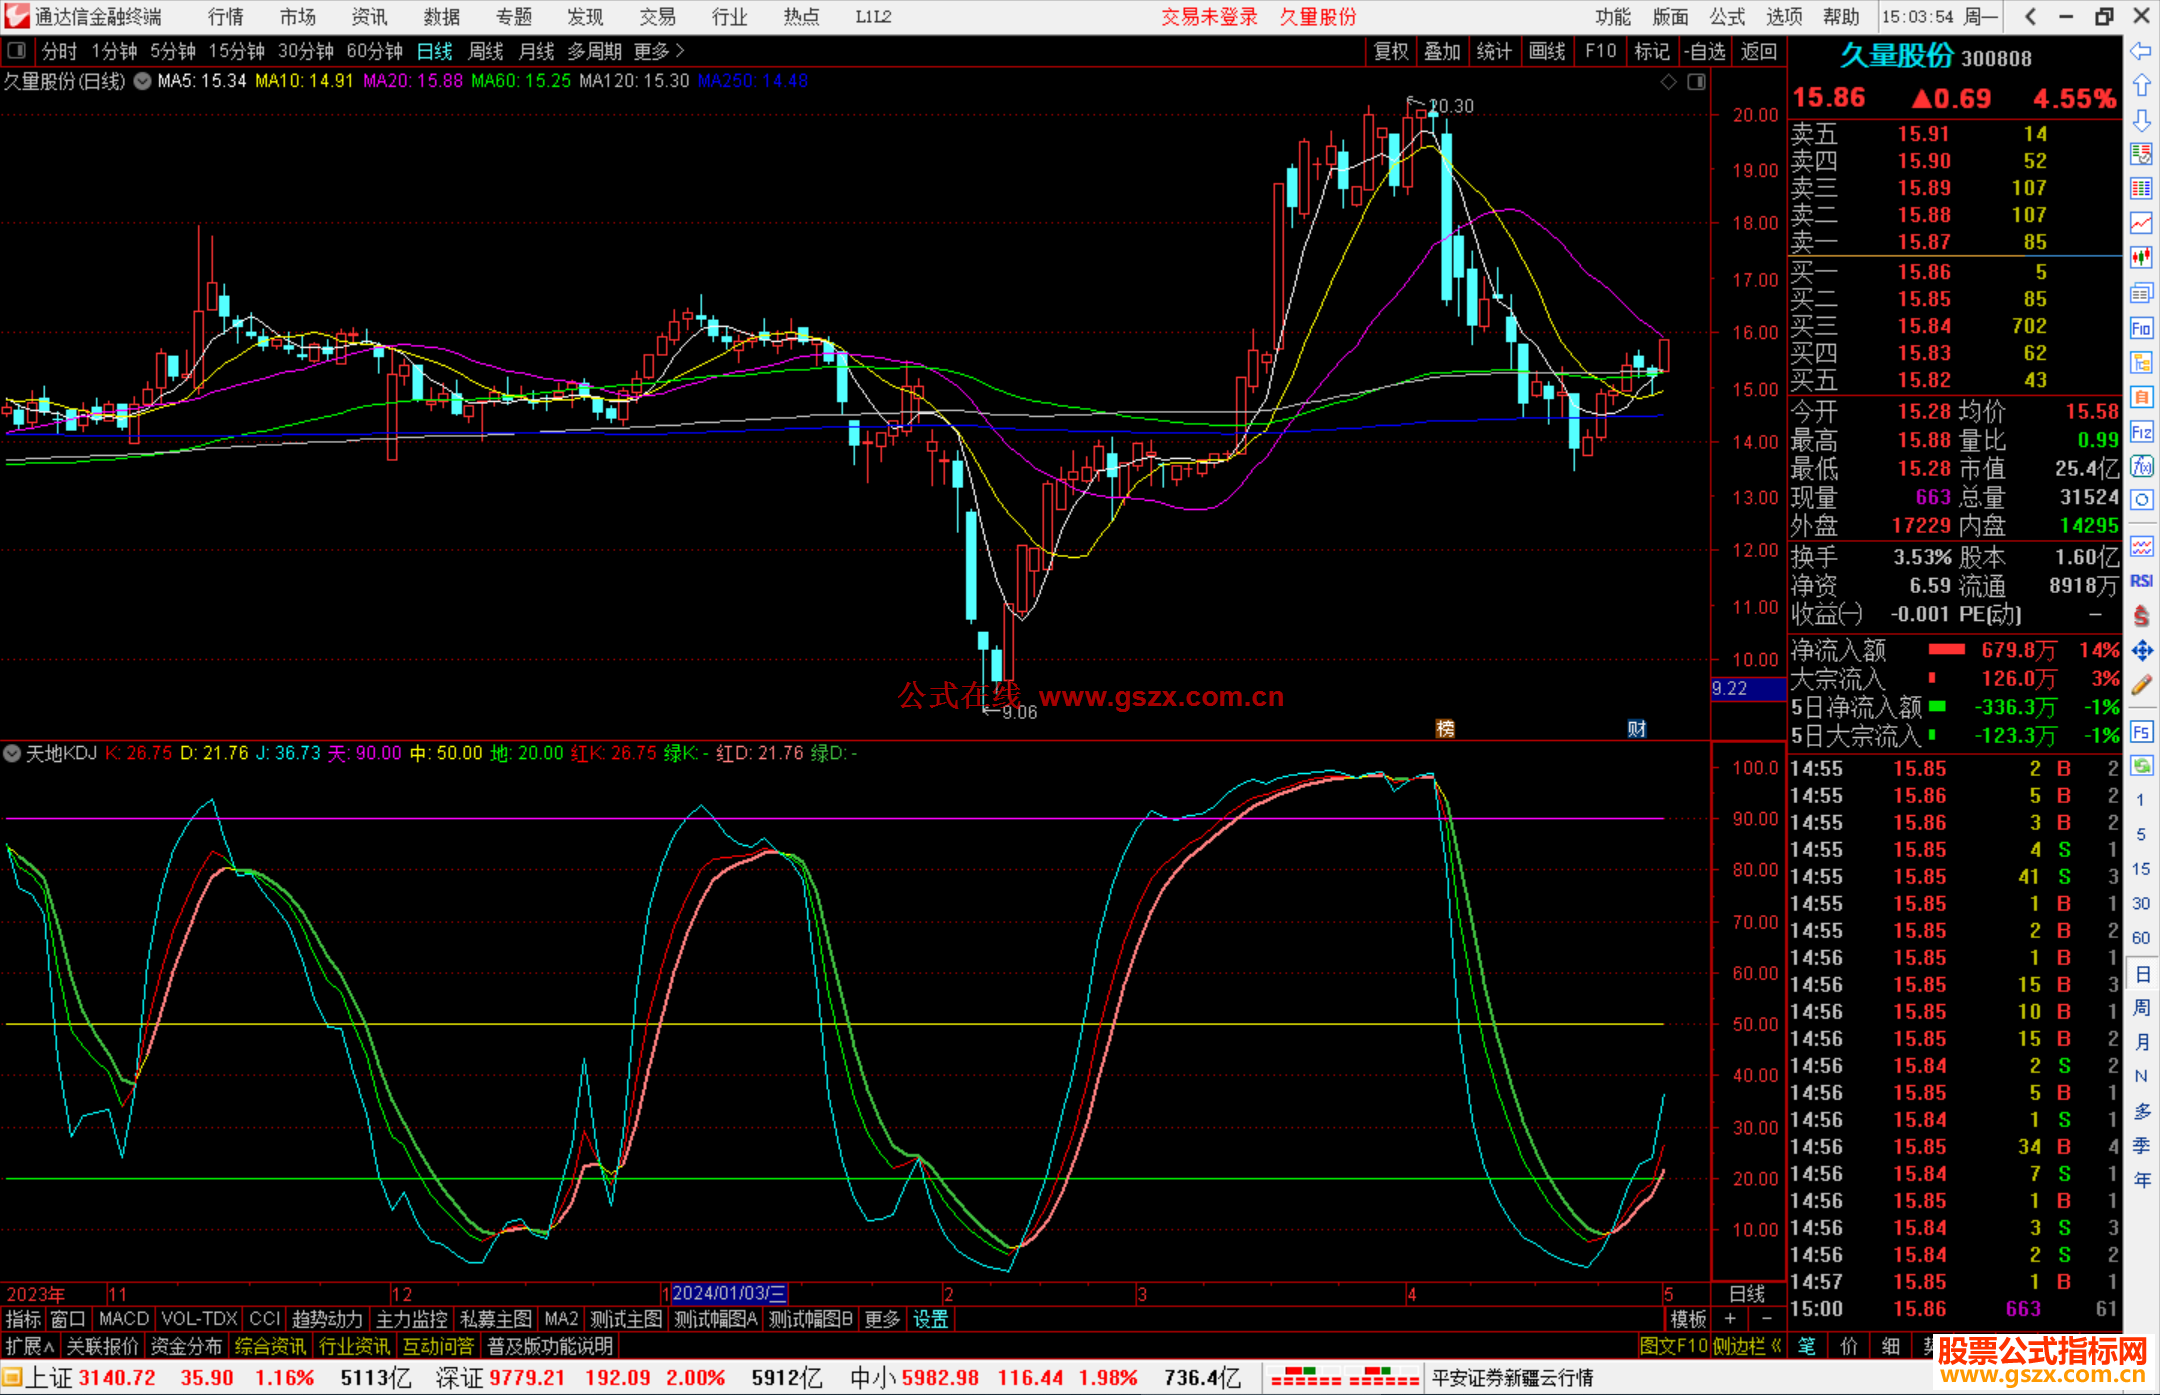Expand the 天地KDJ indicator dropdown arrow
This screenshot has height=1395, width=2160.
[12, 753]
